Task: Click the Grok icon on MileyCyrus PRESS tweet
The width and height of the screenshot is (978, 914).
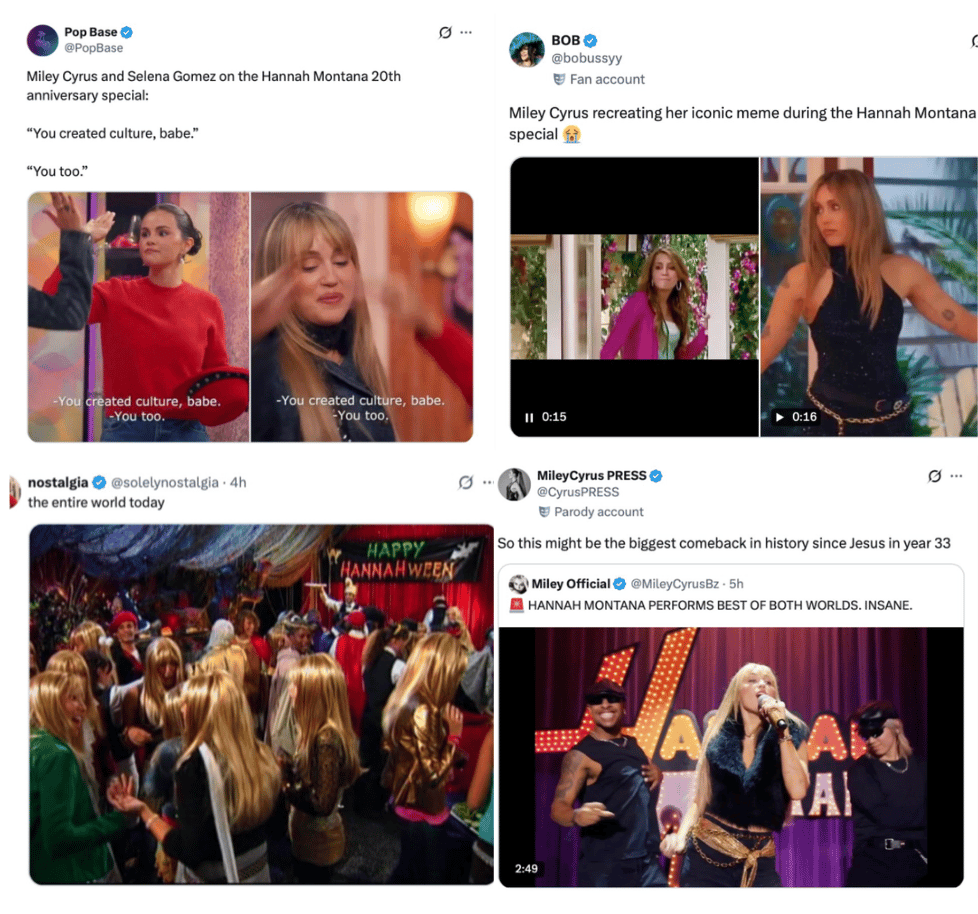Action: click(934, 476)
